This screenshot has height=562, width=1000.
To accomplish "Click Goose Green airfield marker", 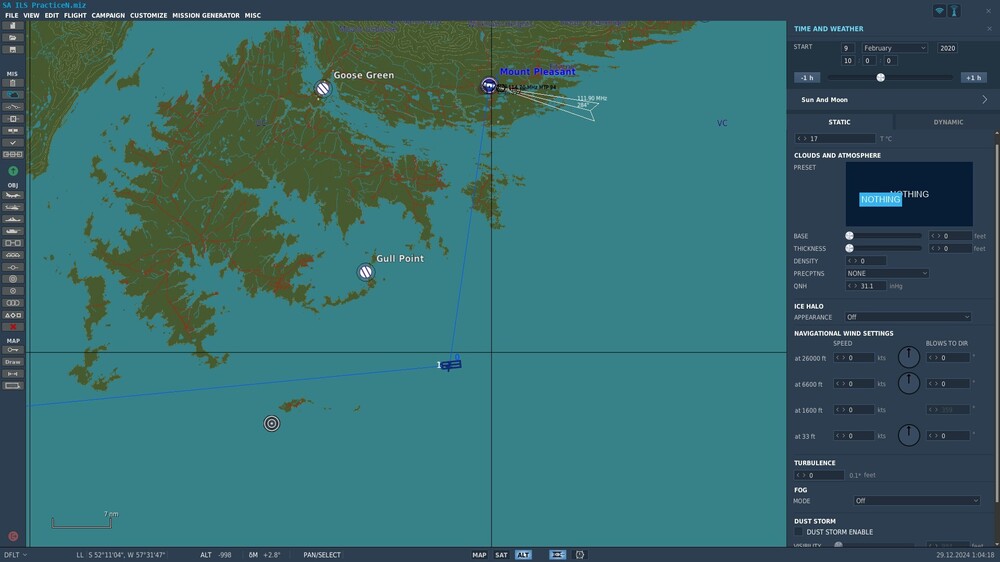I will [x=323, y=88].
